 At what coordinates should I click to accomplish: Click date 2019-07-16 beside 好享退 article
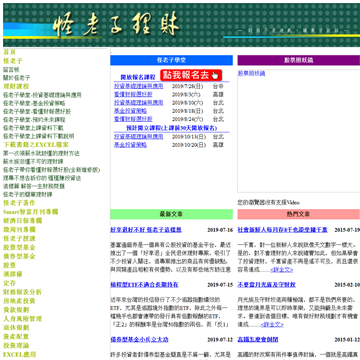[x=220, y=230]
